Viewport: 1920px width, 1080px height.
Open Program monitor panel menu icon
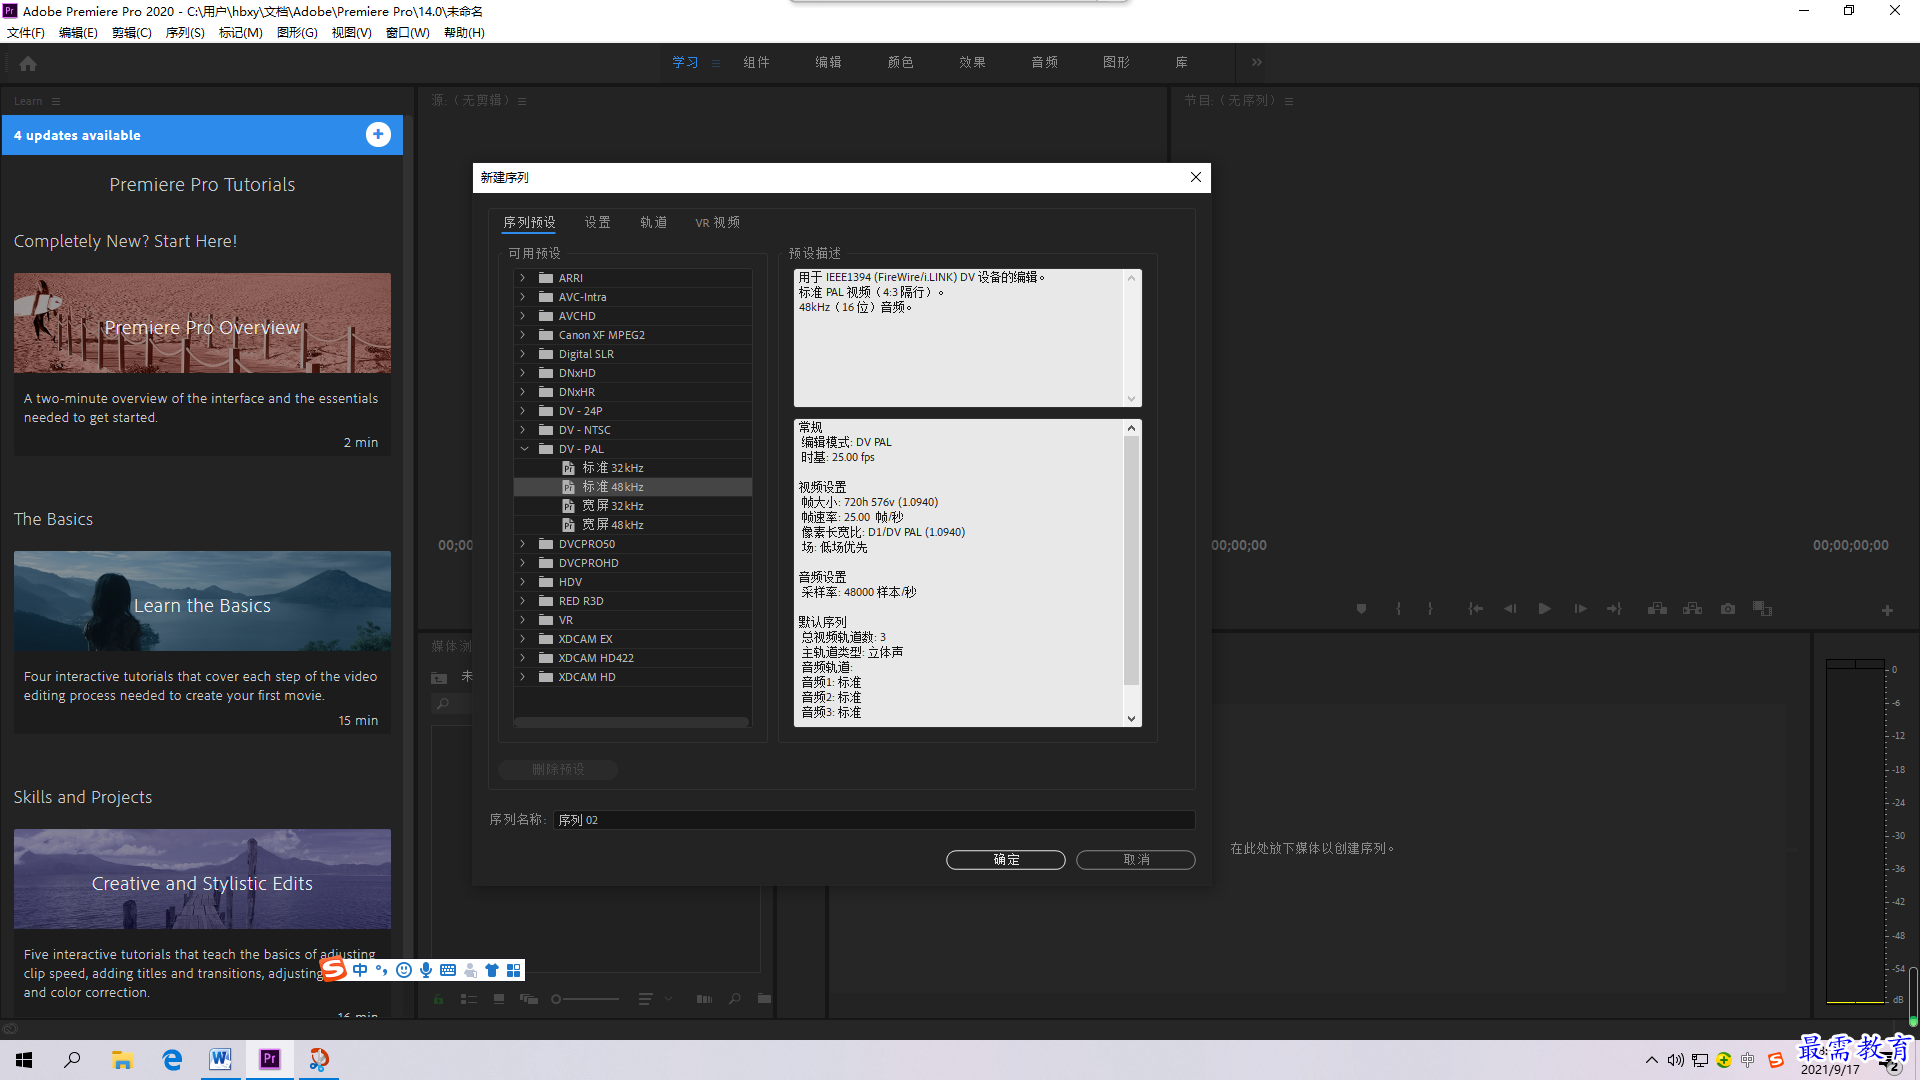coord(1289,101)
